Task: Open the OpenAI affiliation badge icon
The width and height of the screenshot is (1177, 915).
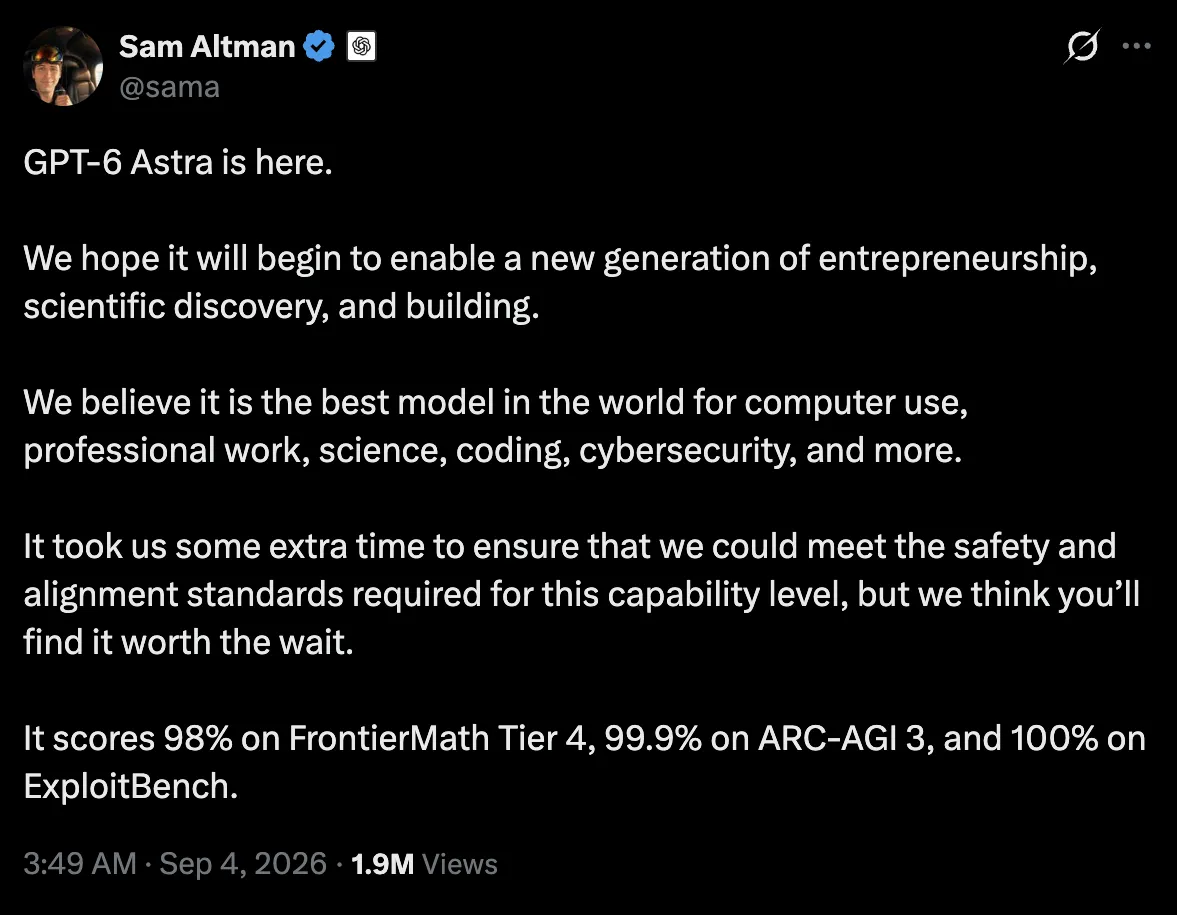Action: [361, 47]
